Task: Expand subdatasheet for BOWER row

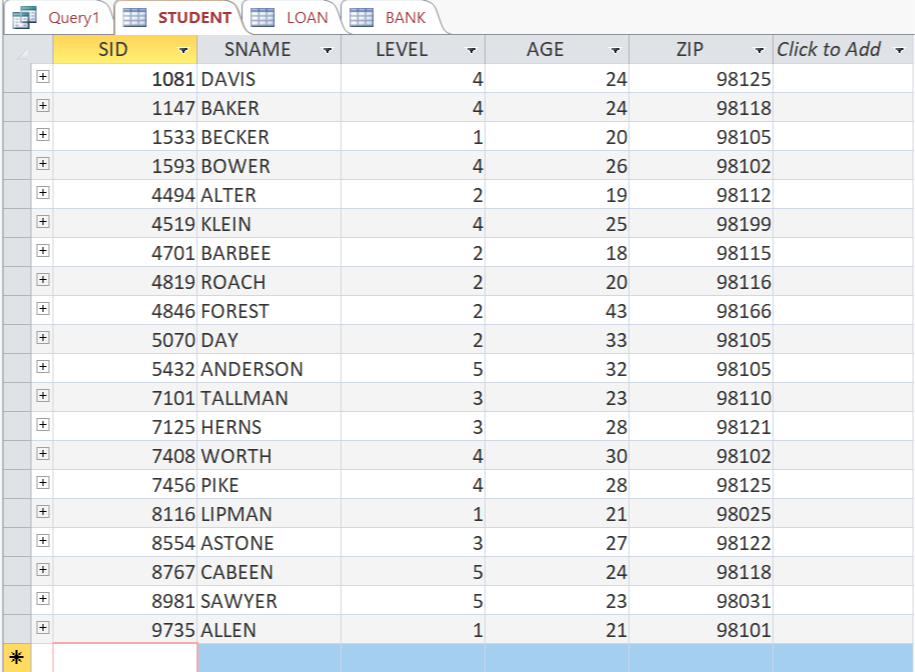Action: [43, 163]
